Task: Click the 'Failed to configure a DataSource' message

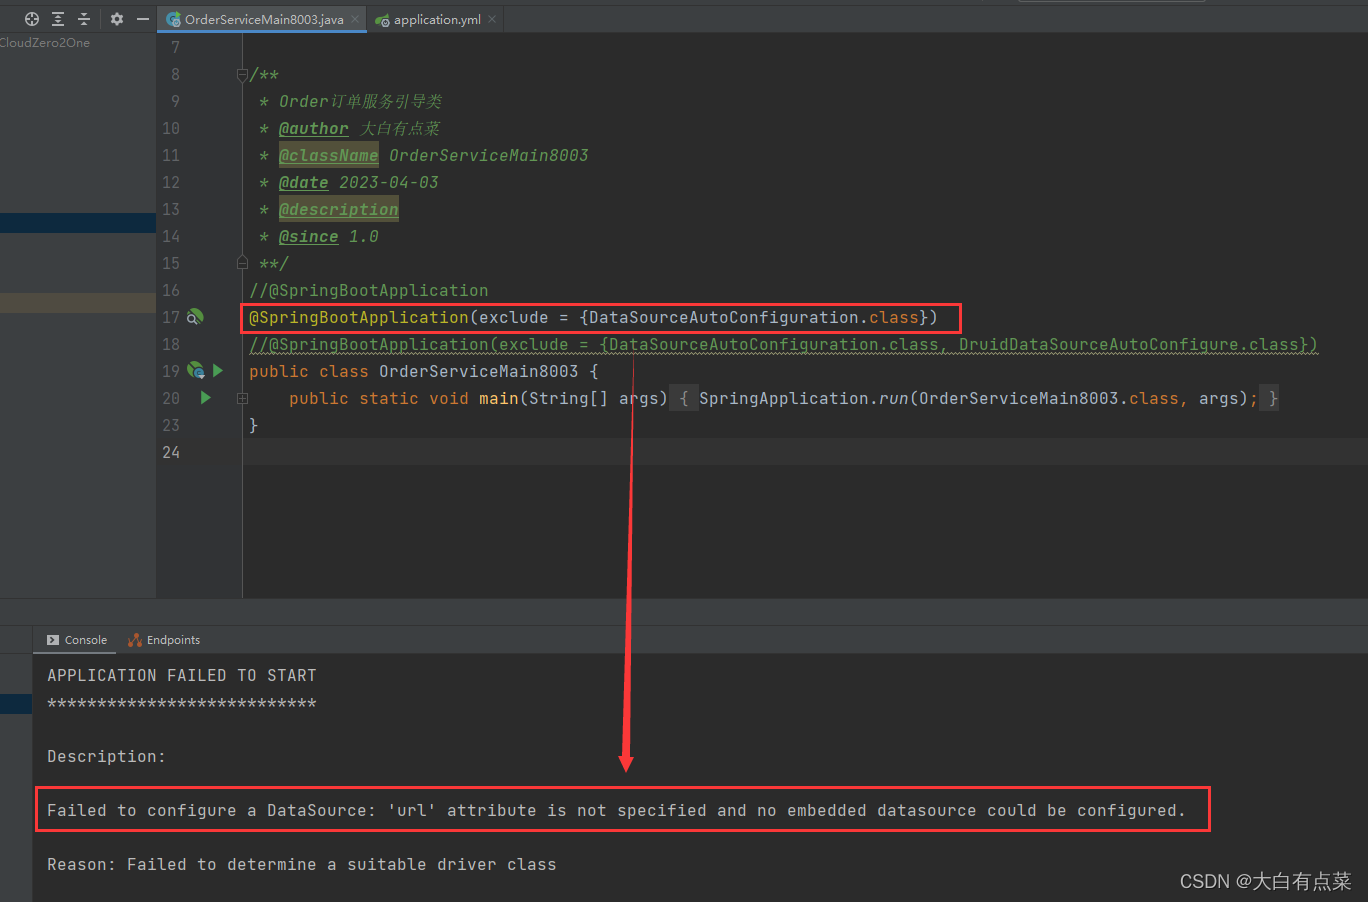Action: point(616,810)
